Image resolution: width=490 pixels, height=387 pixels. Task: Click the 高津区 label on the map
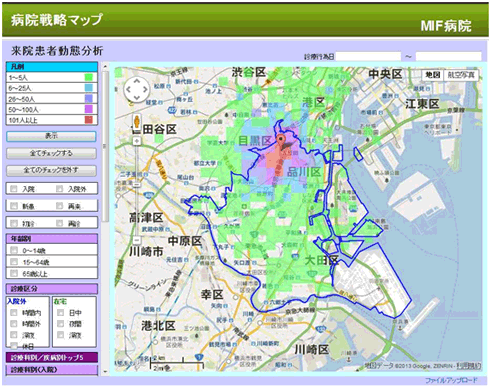tap(146, 218)
